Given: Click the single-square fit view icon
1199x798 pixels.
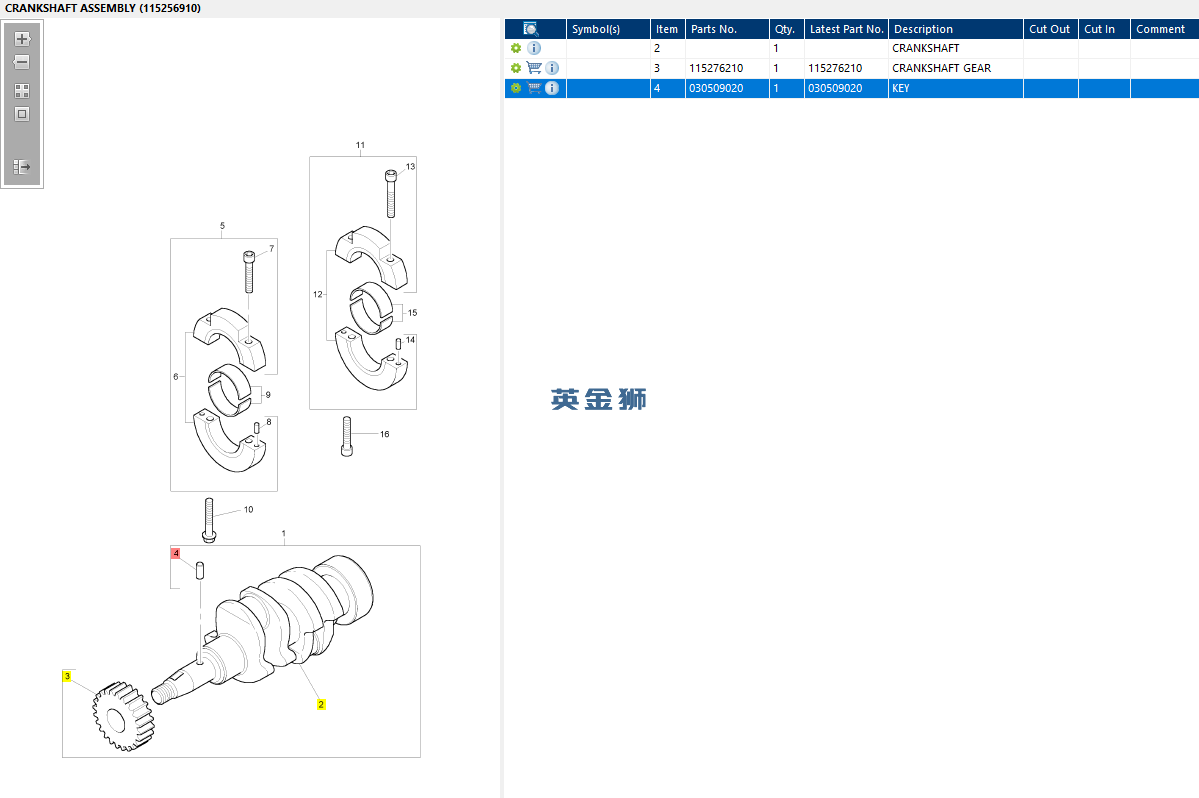Looking at the screenshot, I should [22, 114].
